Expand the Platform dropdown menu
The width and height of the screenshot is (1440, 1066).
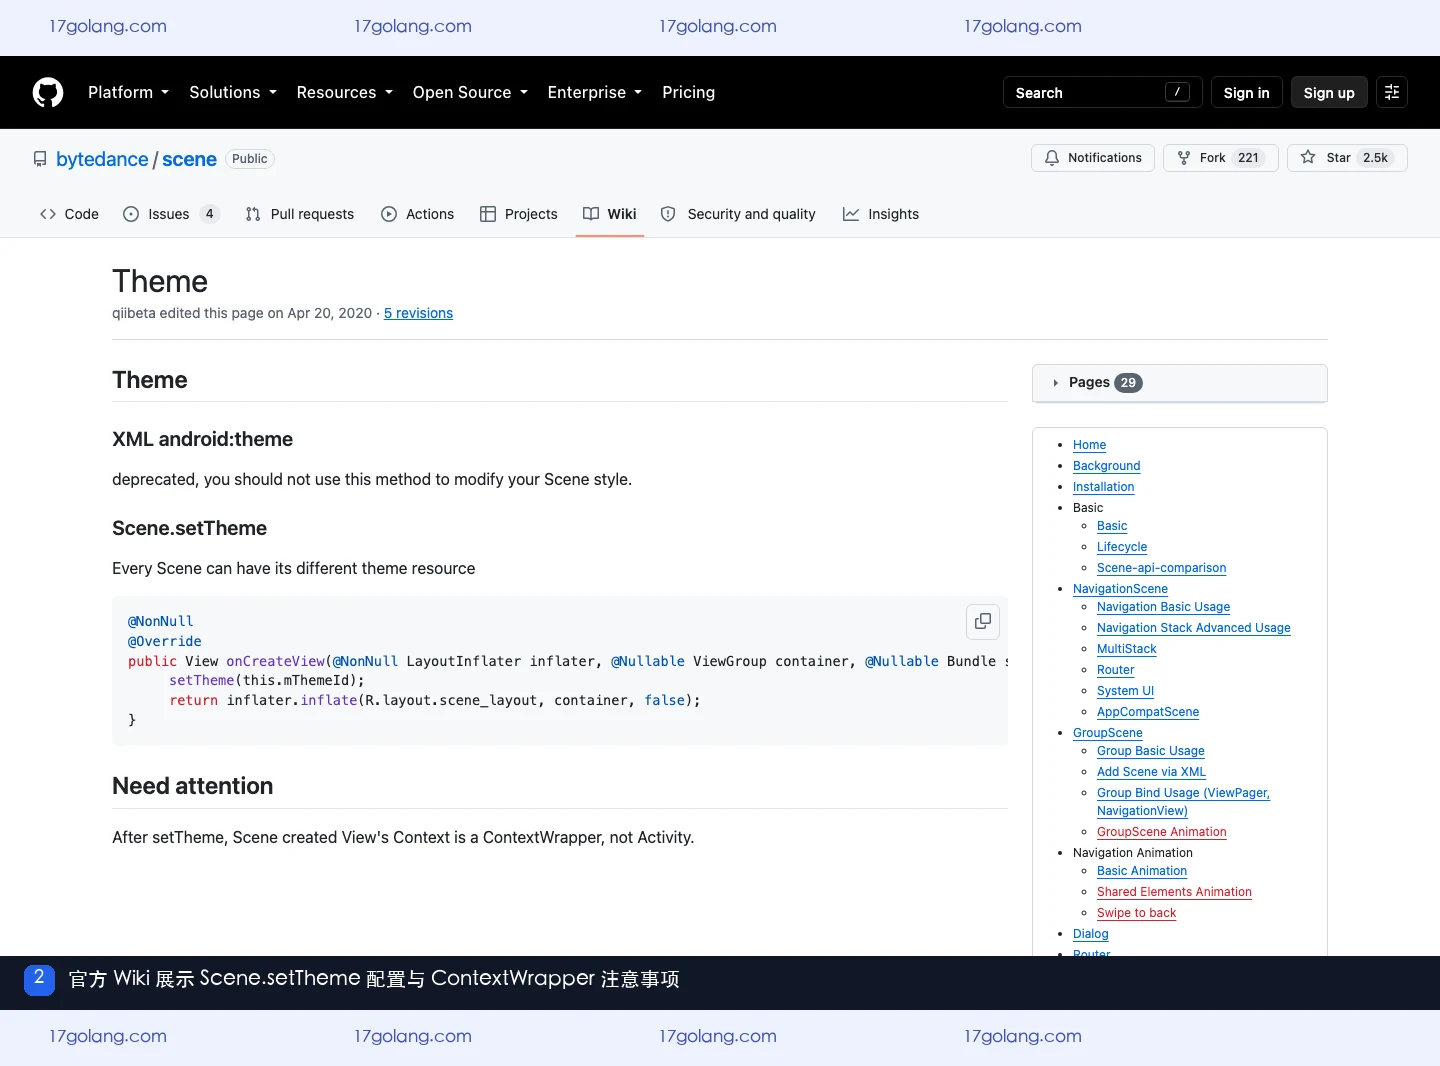pyautogui.click(x=129, y=92)
